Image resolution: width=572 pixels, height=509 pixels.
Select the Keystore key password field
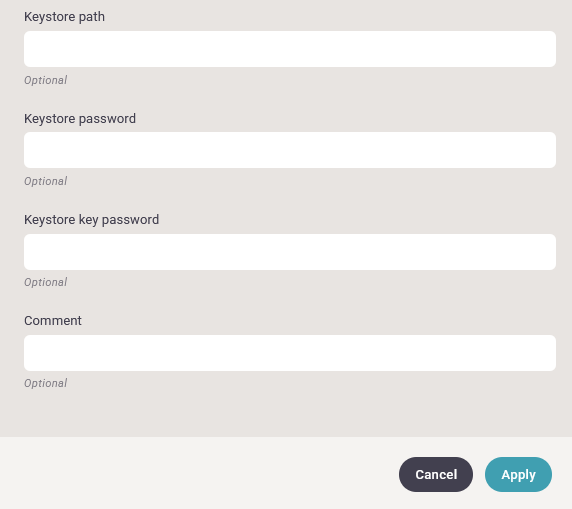(x=290, y=252)
